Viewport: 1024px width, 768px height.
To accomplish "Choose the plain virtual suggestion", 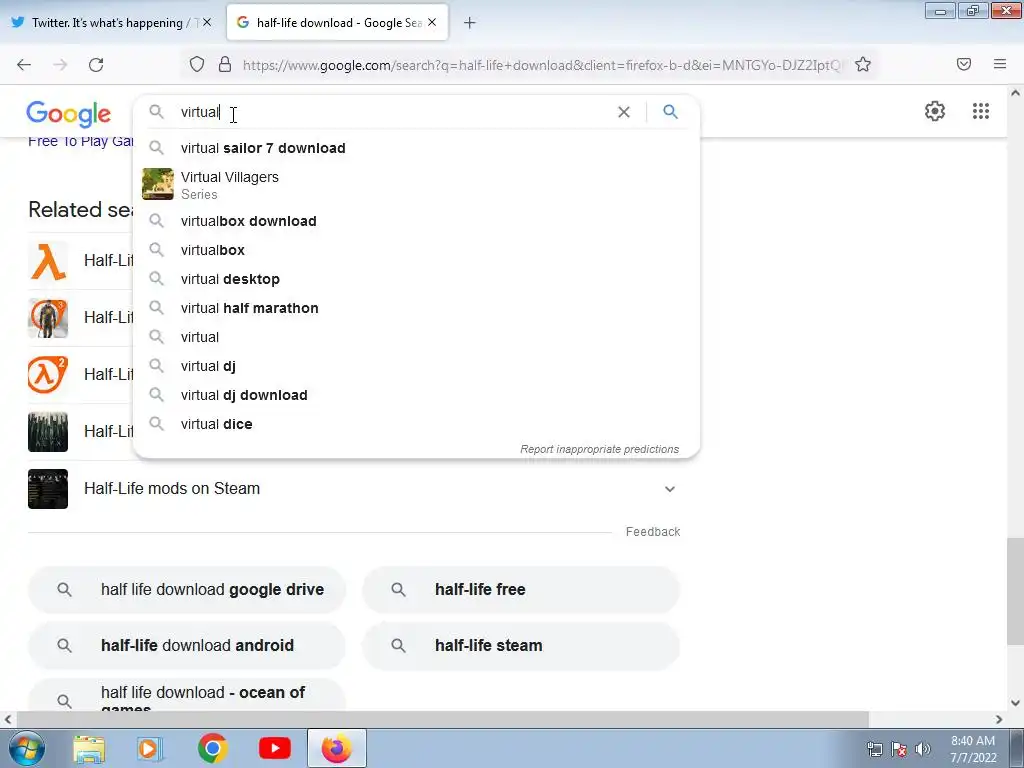I will tap(415, 337).
